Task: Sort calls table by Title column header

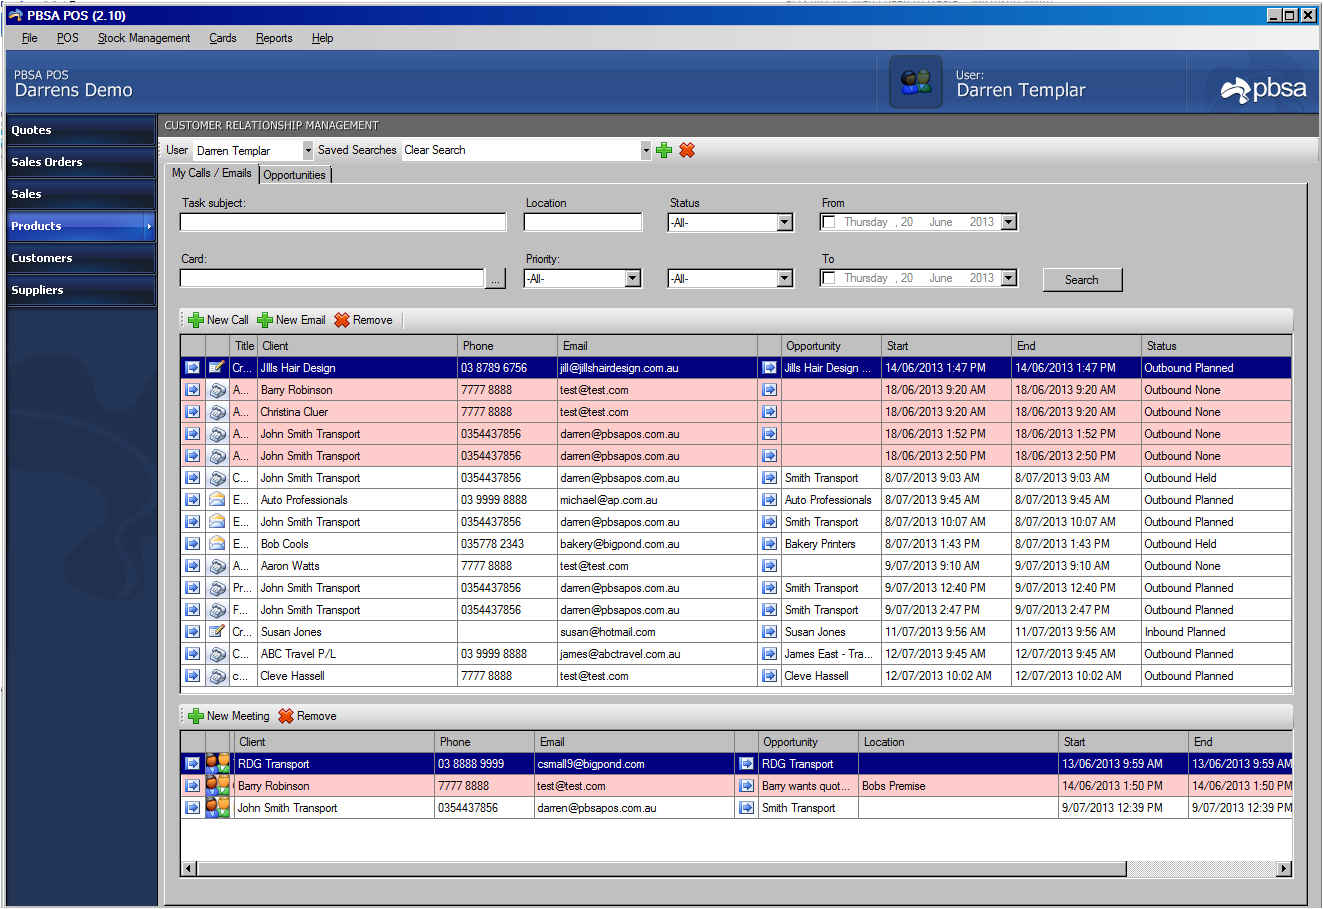Action: pyautogui.click(x=244, y=346)
